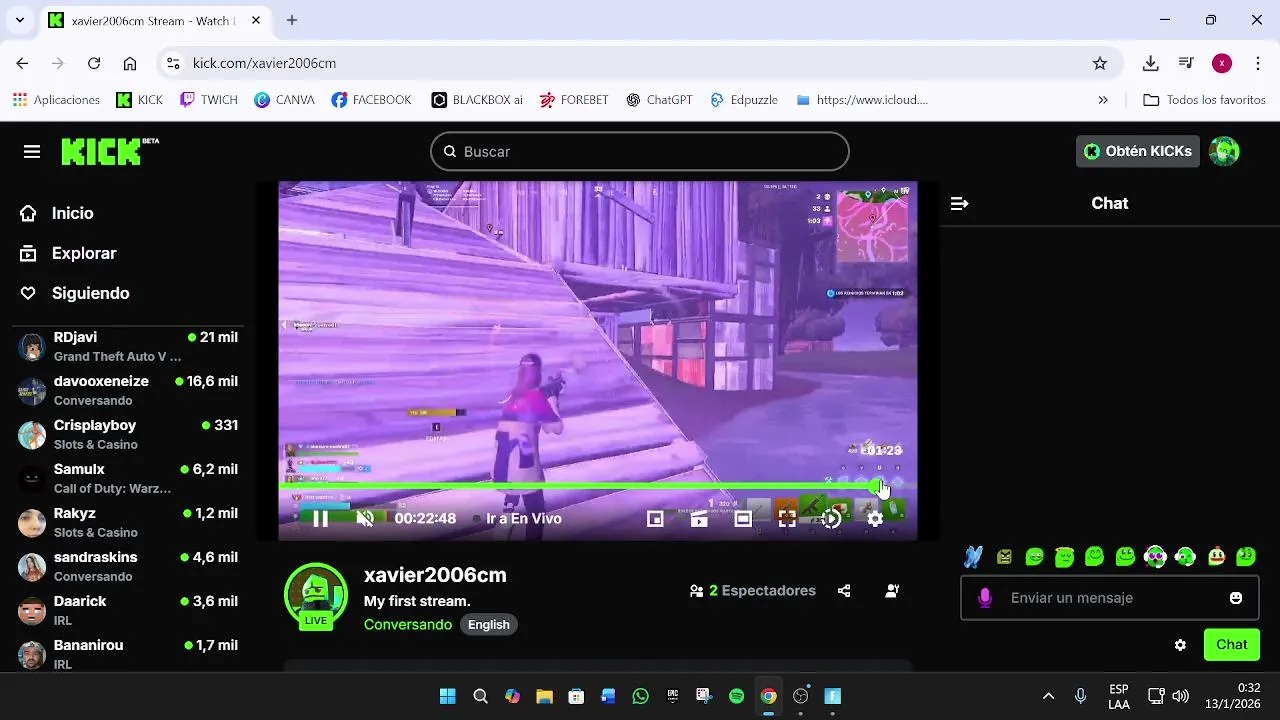Show hidden system tray icons

(x=1048, y=696)
